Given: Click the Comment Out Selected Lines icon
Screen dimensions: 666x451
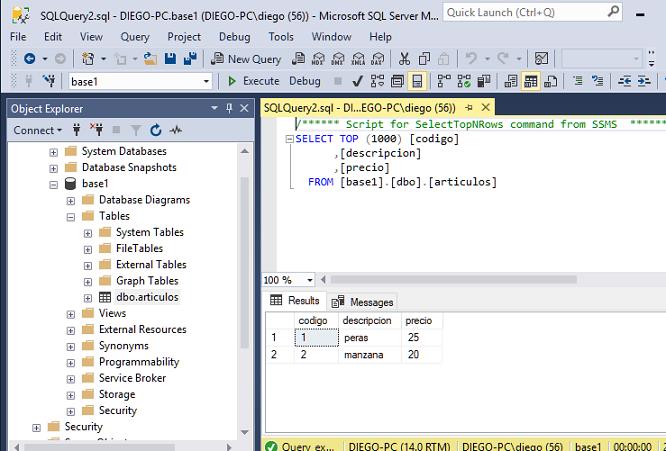Looking at the screenshot, I should pos(578,81).
